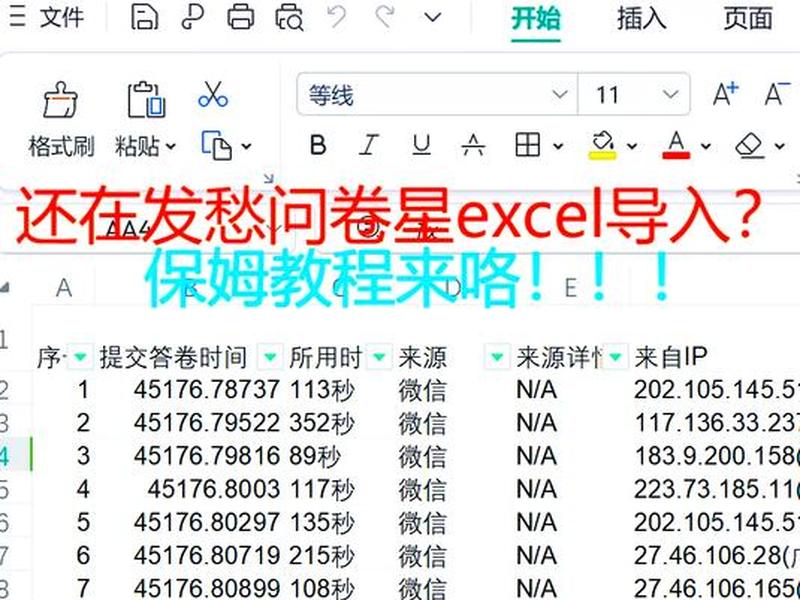This screenshot has width=800, height=600.
Task: Click the select-all corner triangle
Action: tap(4, 288)
